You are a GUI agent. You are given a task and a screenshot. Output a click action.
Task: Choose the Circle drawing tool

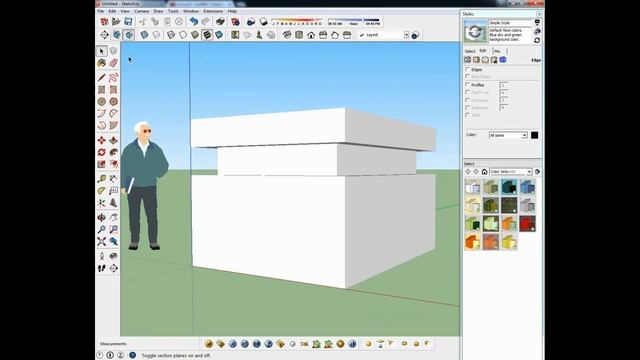[102, 101]
